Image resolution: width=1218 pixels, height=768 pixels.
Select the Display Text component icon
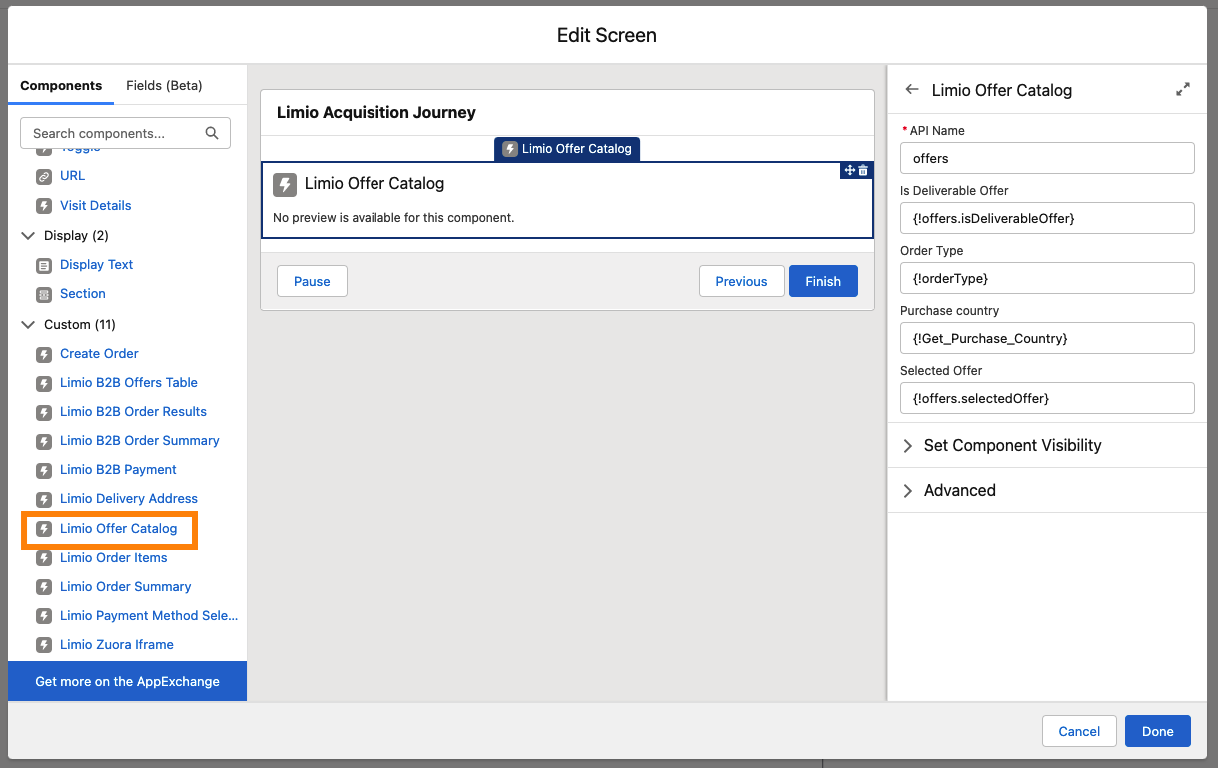click(43, 265)
